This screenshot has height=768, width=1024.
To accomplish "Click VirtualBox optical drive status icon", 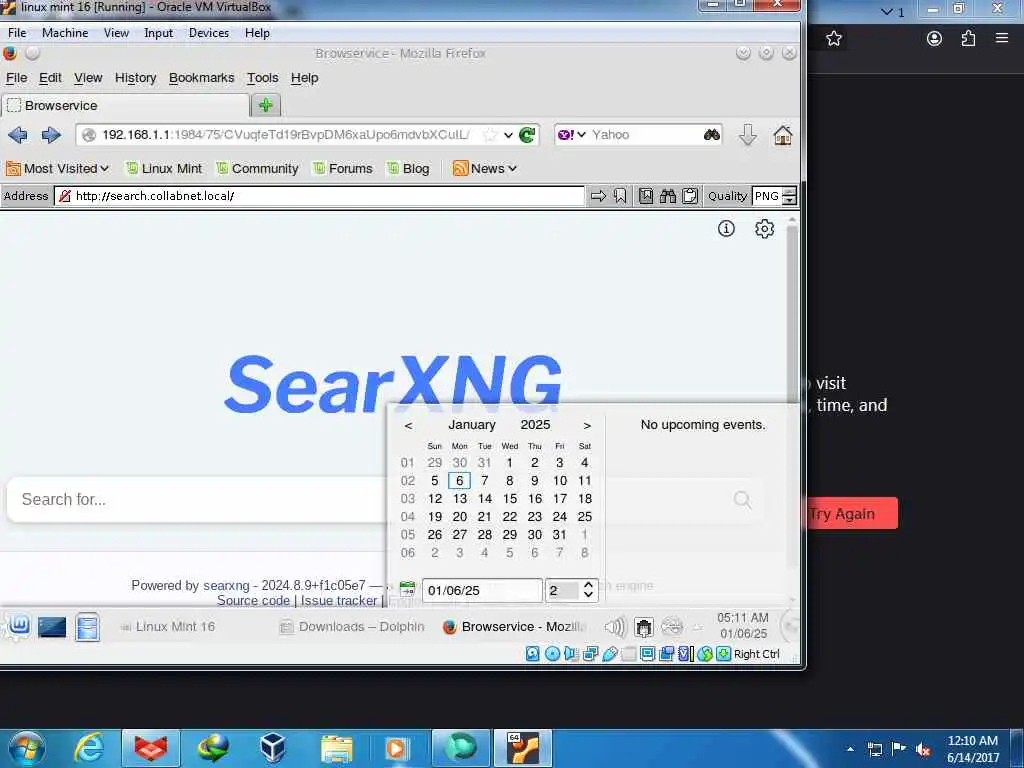I will click(x=552, y=654).
